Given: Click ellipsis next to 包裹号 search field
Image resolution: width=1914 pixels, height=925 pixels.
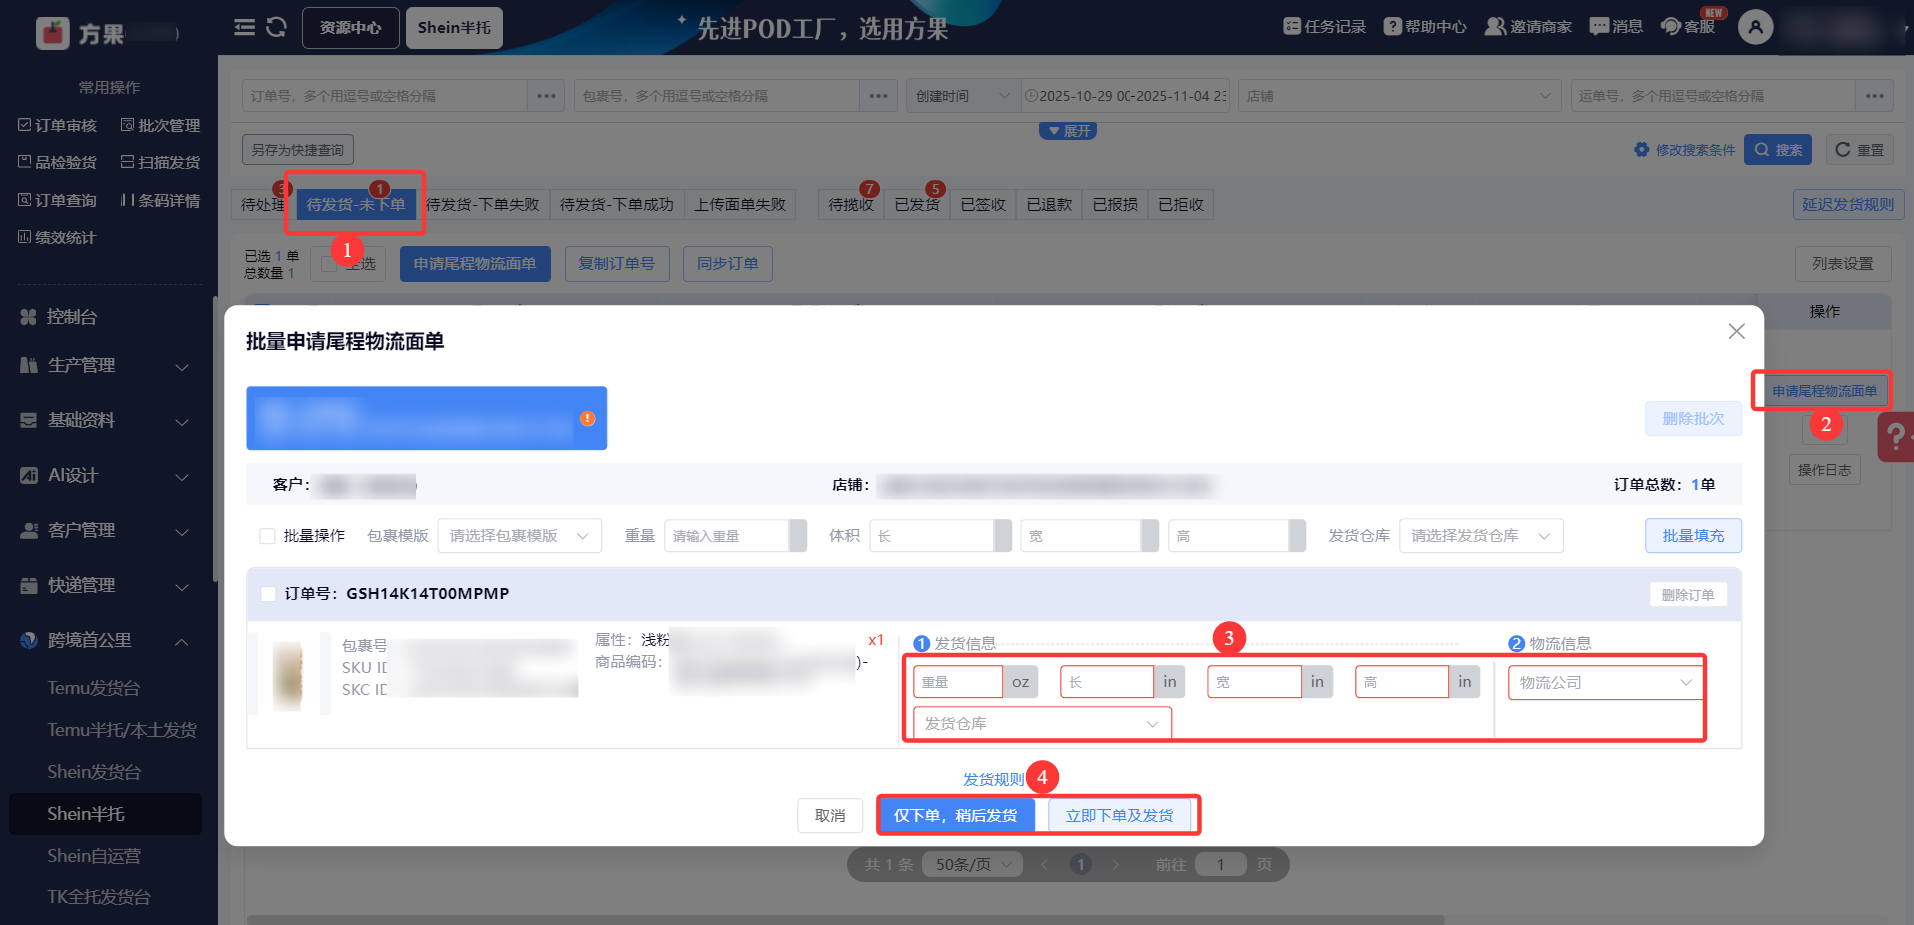Looking at the screenshot, I should coord(878,96).
